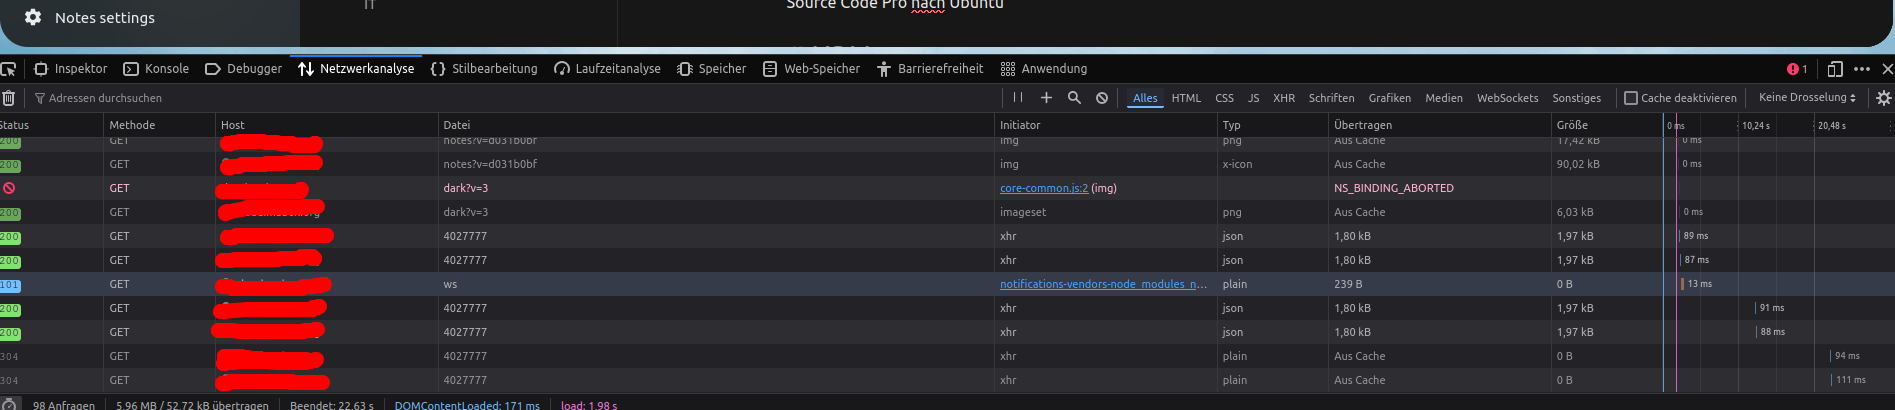Open network search with magnifier icon
Viewport: 1895px width, 410px height.
[x=1074, y=98]
